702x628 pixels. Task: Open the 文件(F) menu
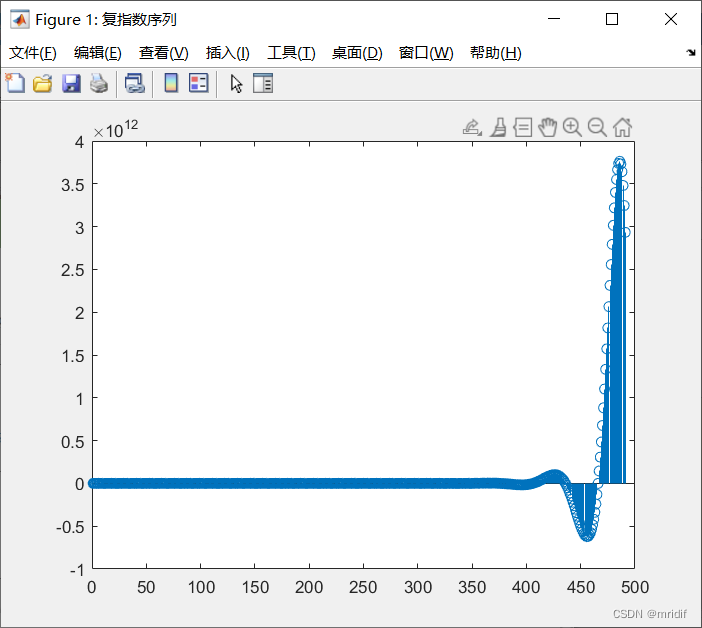click(x=33, y=53)
